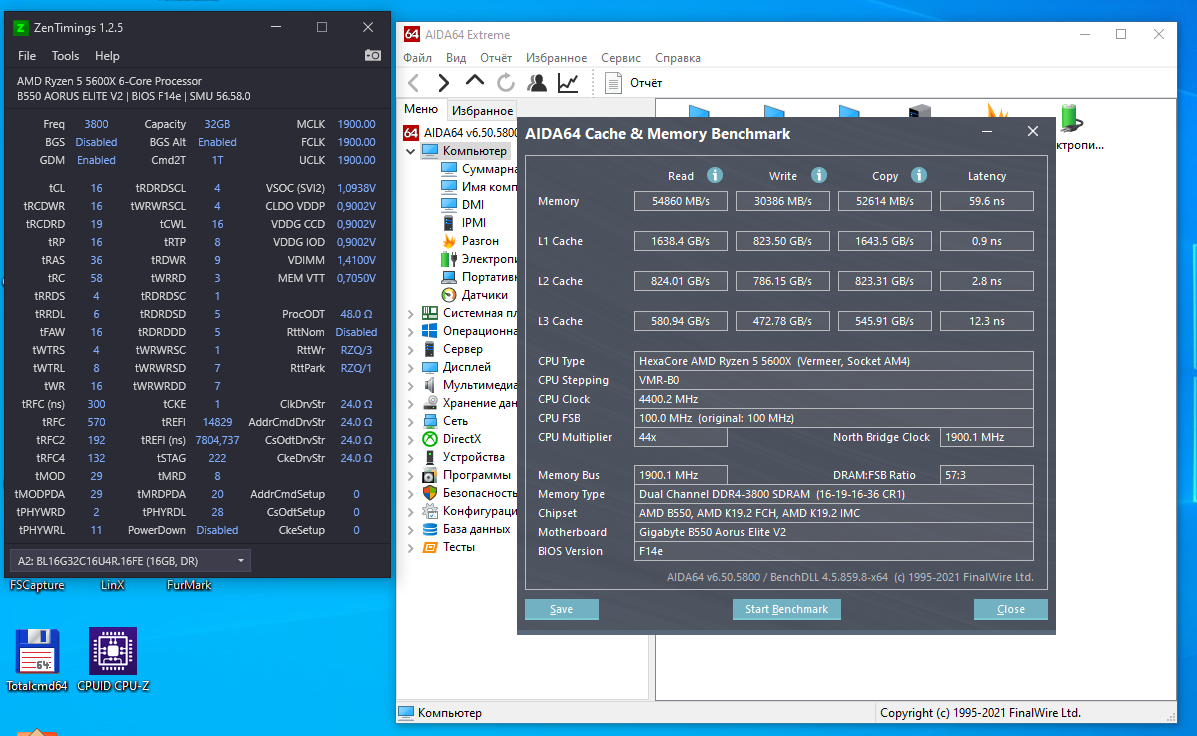Open the graph chart toolbar icon
This screenshot has width=1197, height=736.
pos(568,82)
